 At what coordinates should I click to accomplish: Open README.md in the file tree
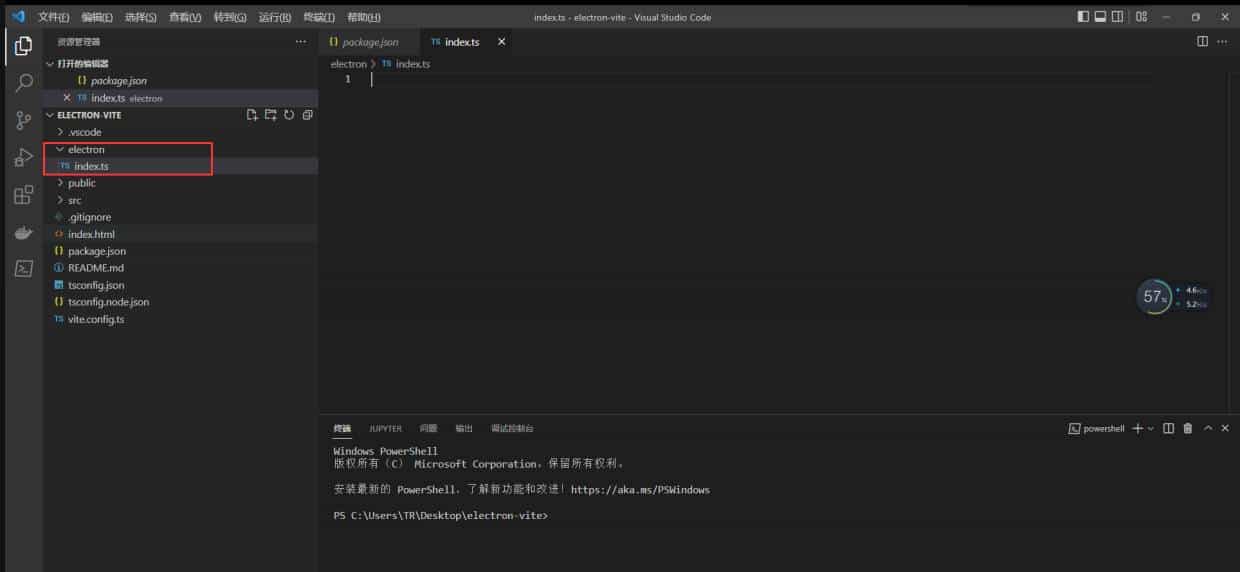coord(180,268)
